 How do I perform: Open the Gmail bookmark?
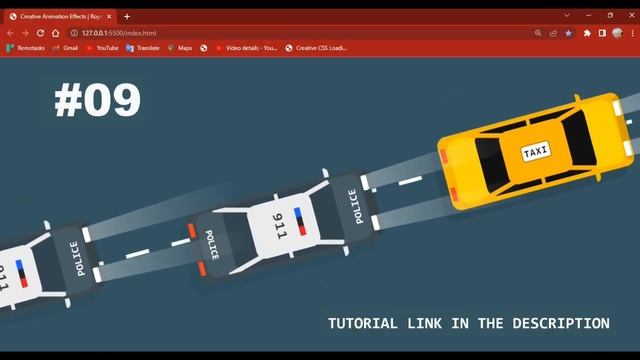coord(66,48)
